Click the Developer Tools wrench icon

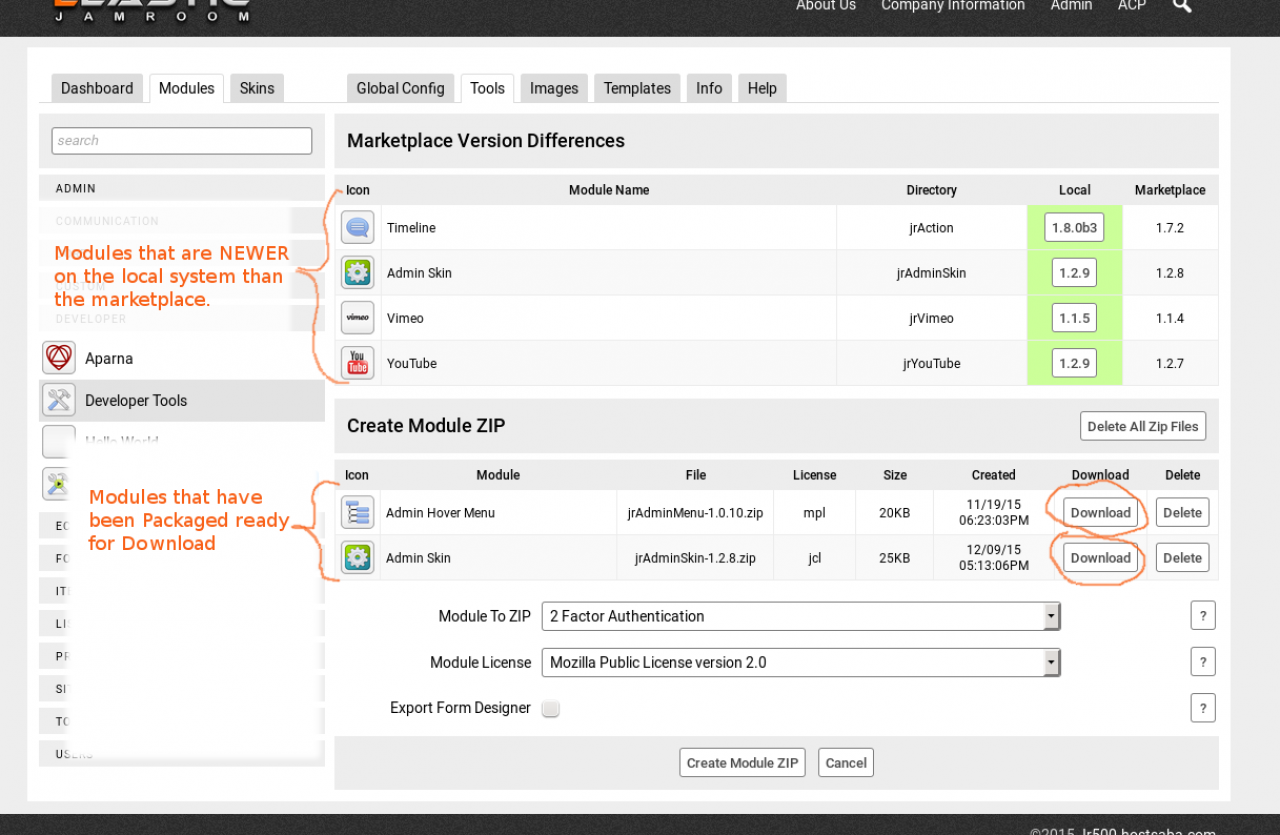tap(59, 400)
